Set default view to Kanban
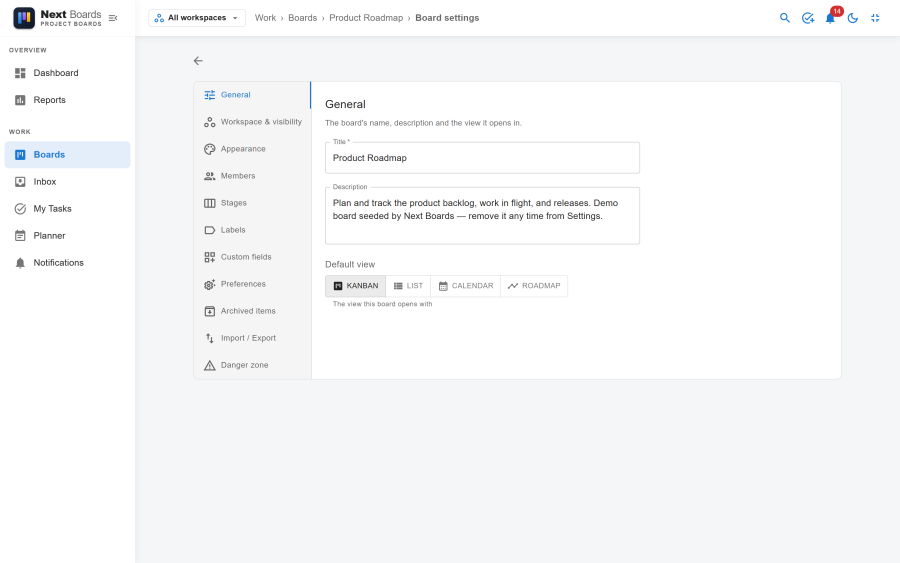Image resolution: width=900 pixels, height=563 pixels. click(x=356, y=286)
